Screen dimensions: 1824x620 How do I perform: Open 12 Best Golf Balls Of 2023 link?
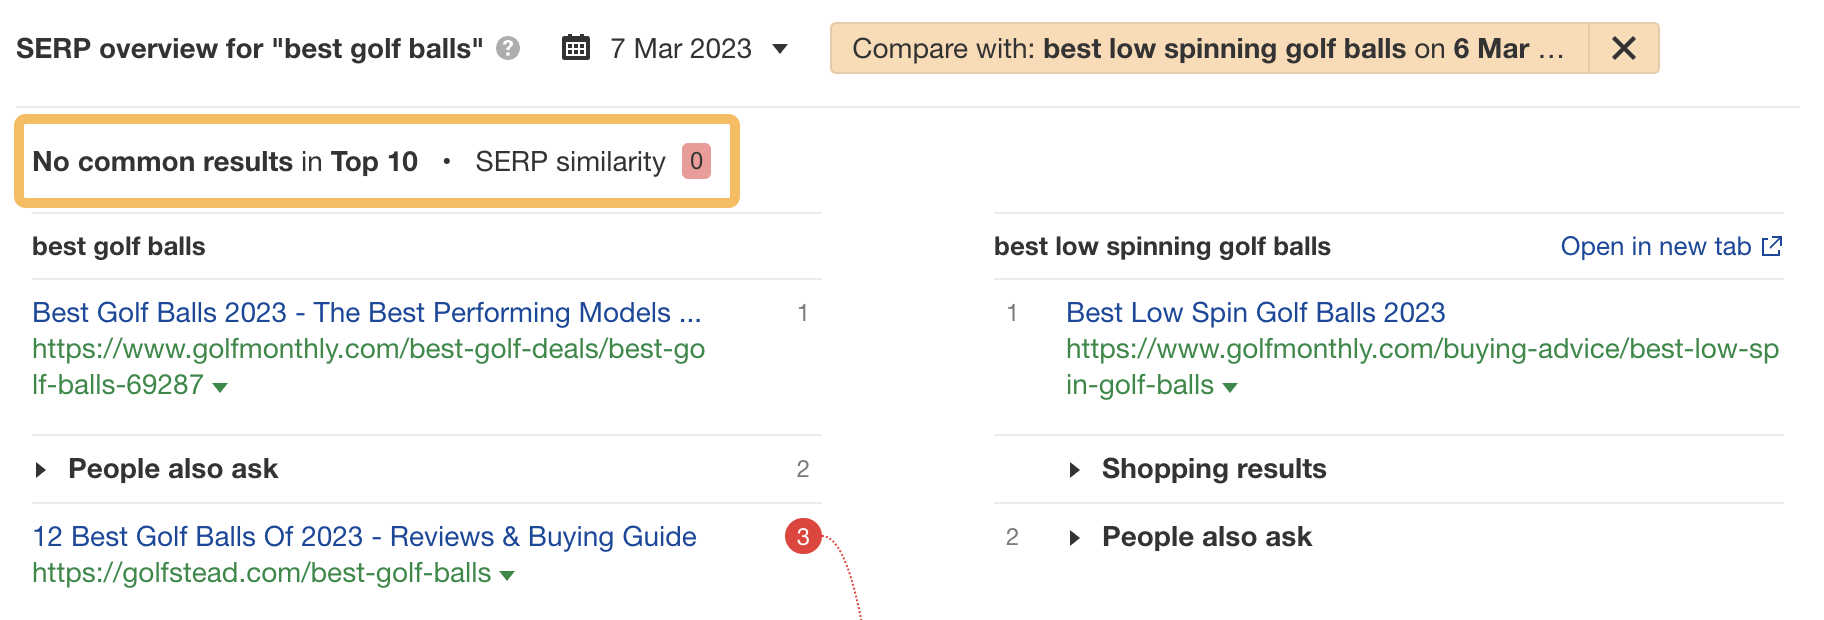click(364, 536)
